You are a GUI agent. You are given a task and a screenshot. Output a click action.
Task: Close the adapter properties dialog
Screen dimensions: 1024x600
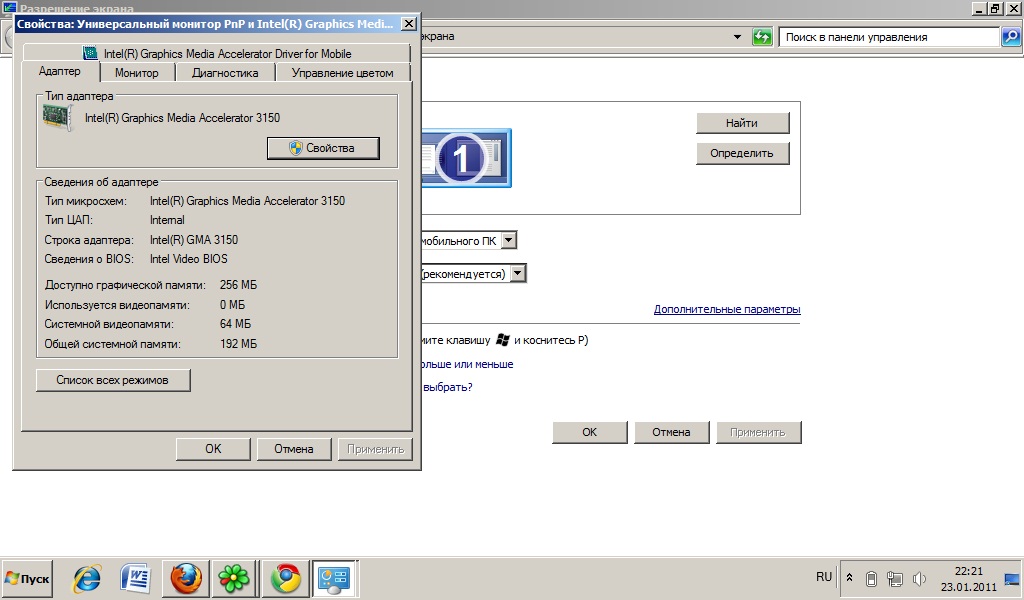(x=408, y=24)
